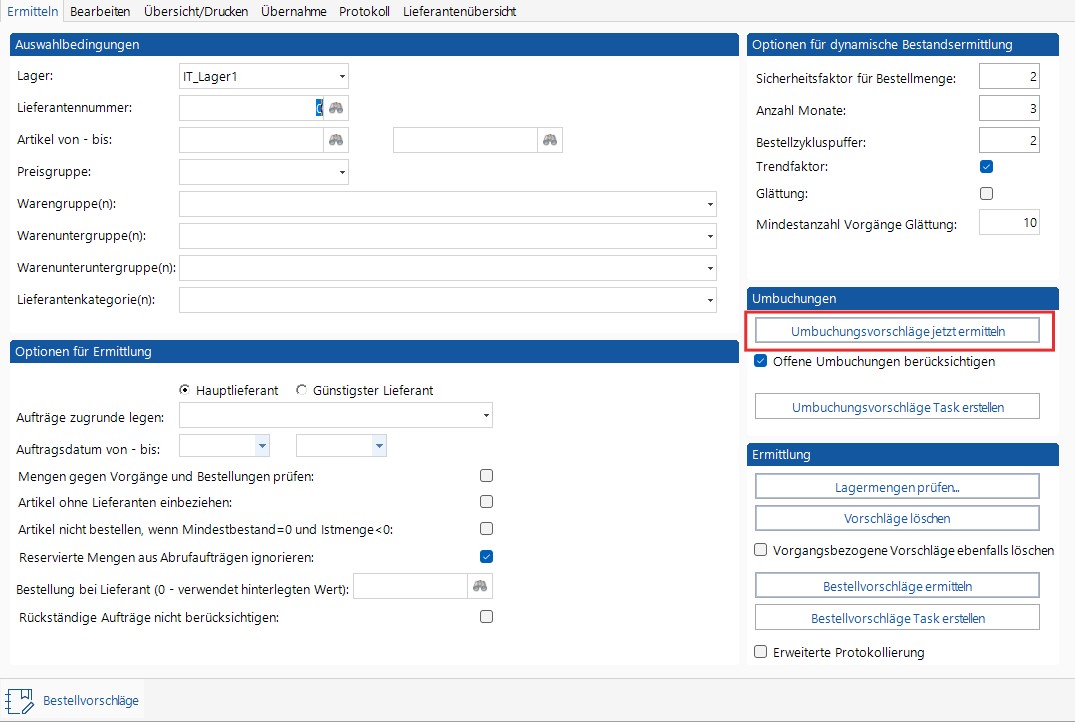This screenshot has width=1075, height=722.
Task: Click binoculars icon for Bestellung bei Lieferant
Action: tap(481, 586)
